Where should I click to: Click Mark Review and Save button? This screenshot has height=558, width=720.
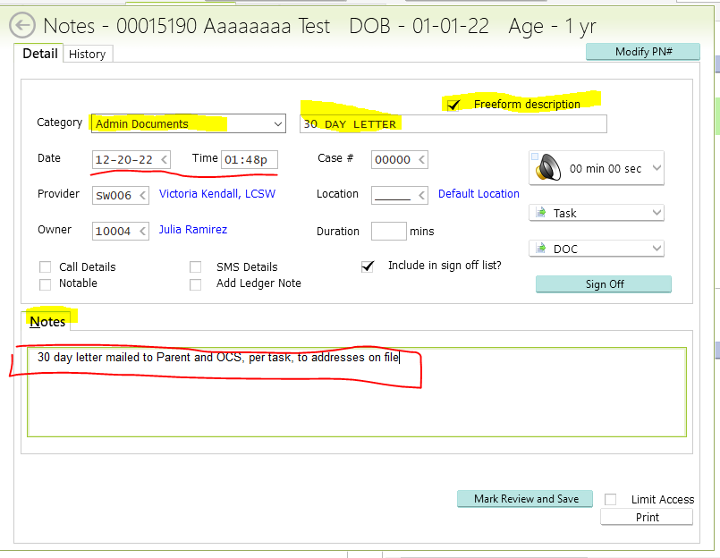[x=525, y=499]
